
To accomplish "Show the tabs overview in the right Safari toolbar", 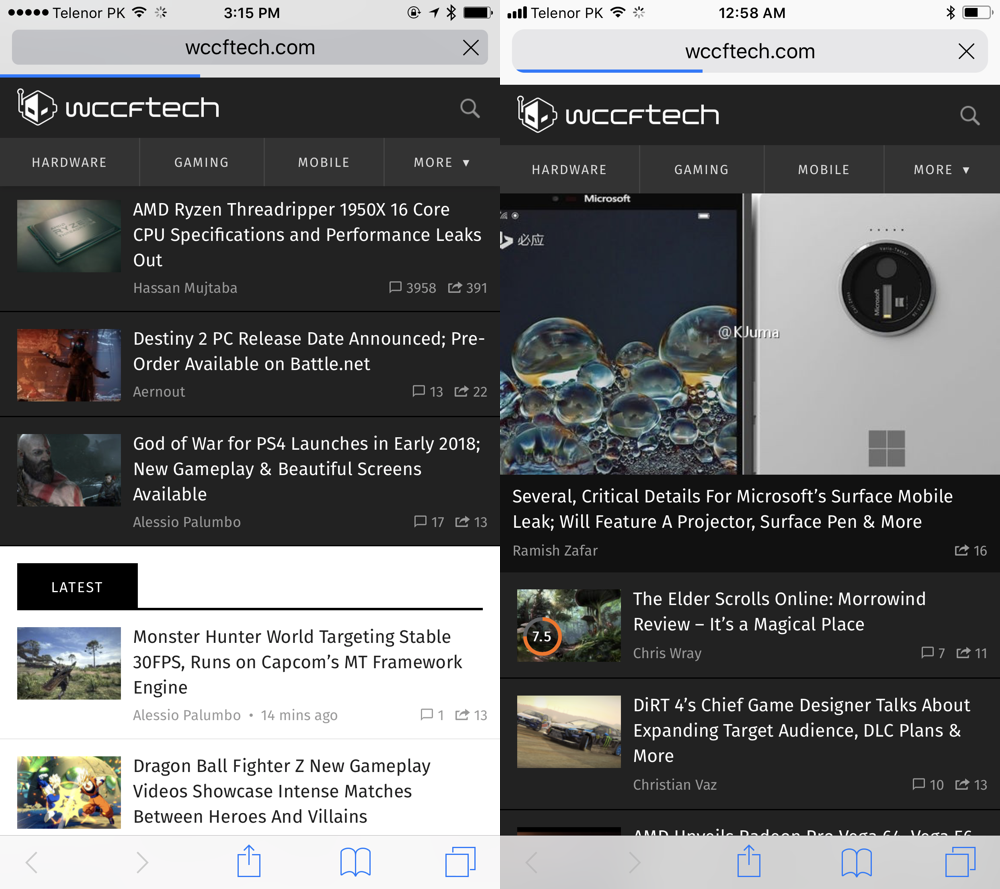I will [960, 862].
